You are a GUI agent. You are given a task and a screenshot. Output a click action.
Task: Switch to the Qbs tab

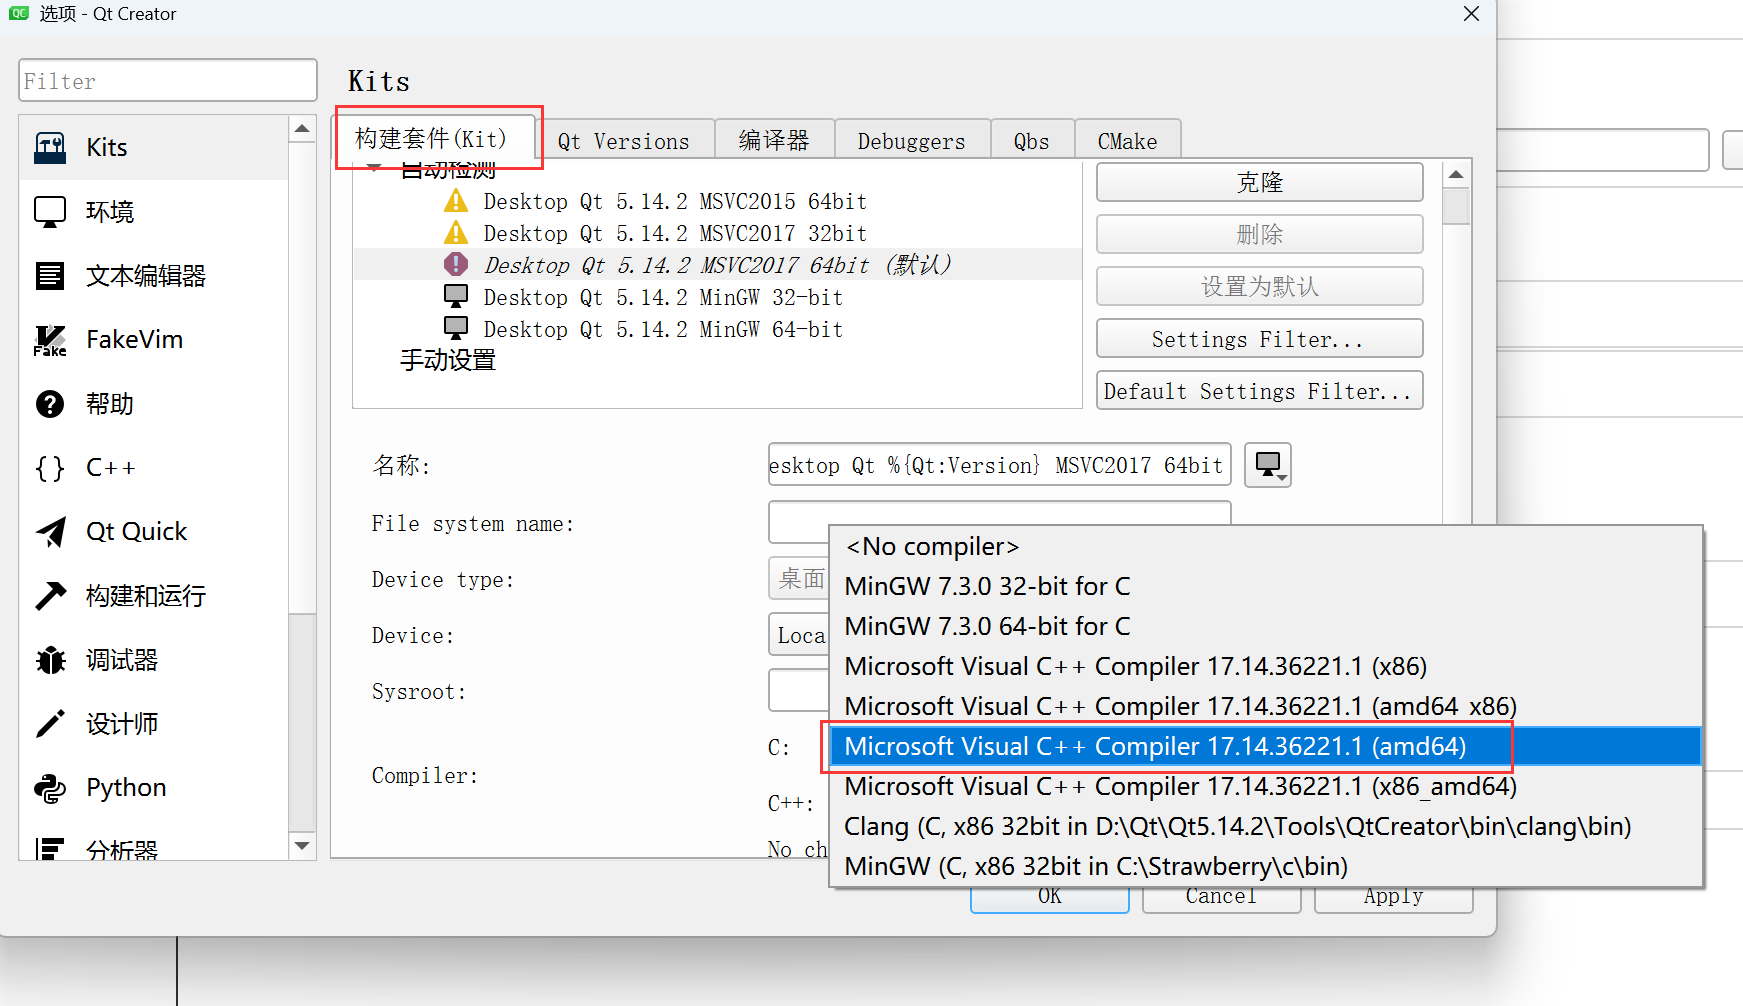point(1032,141)
